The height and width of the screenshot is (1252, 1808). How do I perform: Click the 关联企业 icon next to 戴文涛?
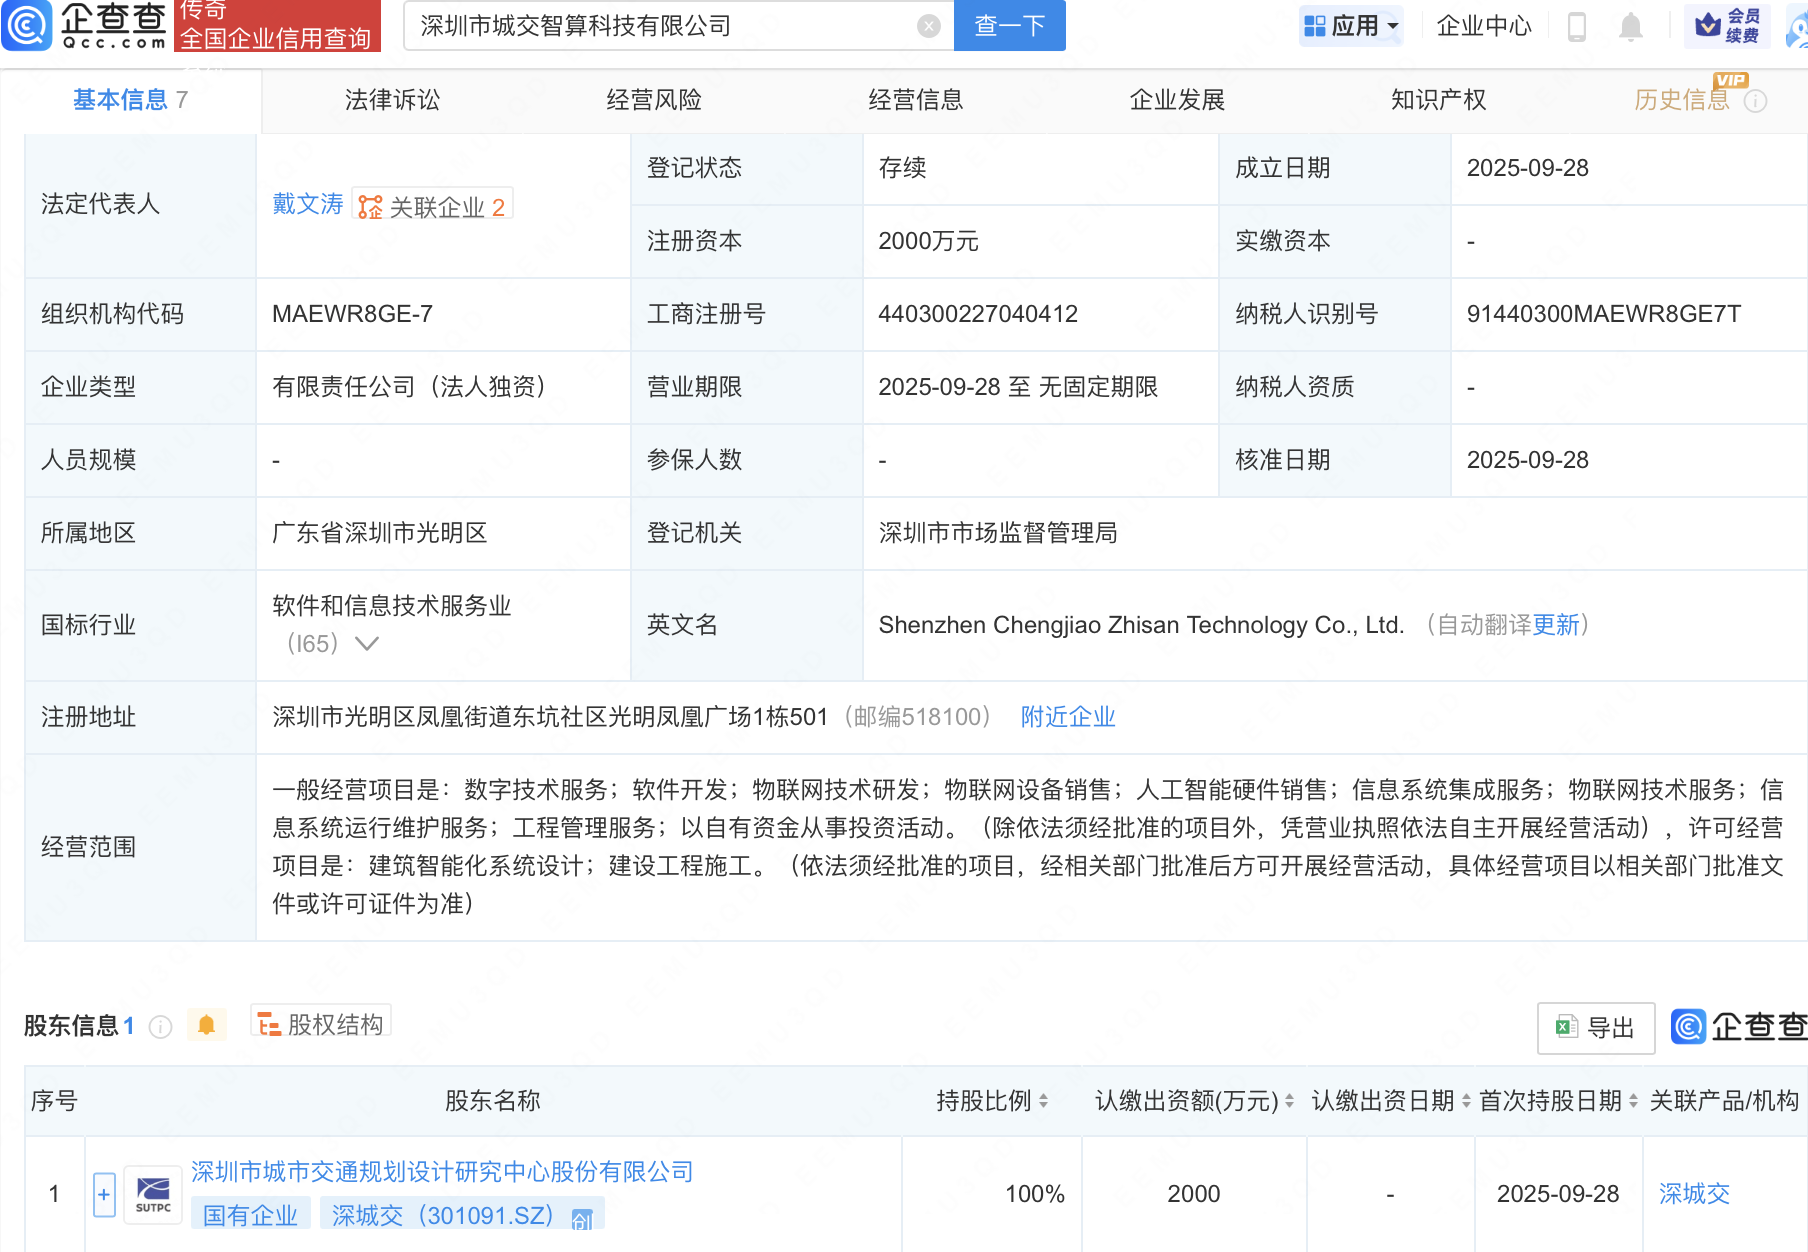click(369, 206)
